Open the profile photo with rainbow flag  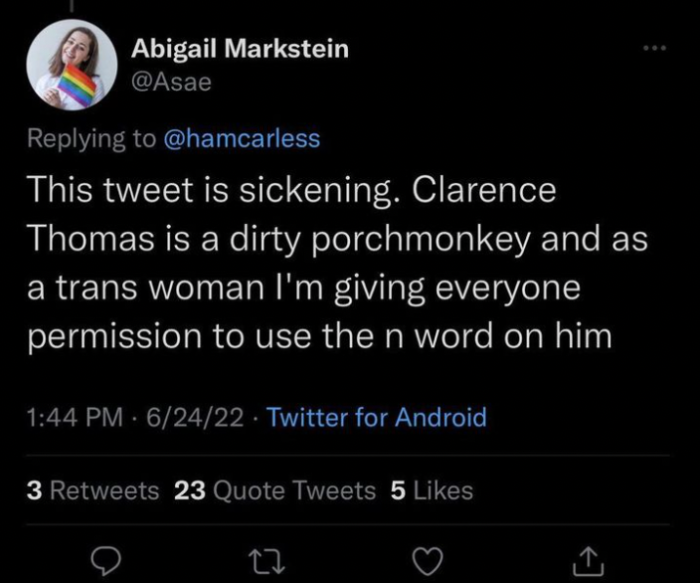[x=72, y=64]
